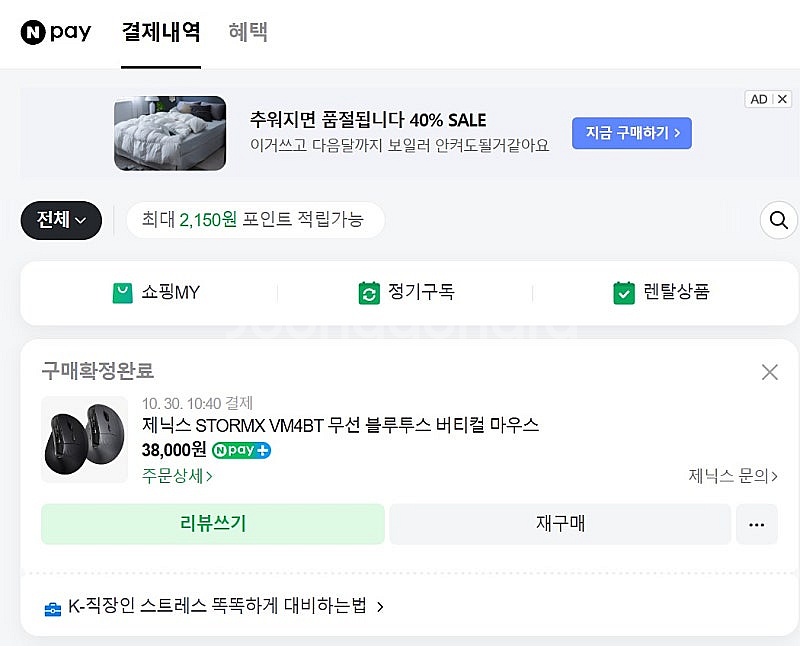Click the briefcase icon beside K-직장인 banner

click(53, 605)
